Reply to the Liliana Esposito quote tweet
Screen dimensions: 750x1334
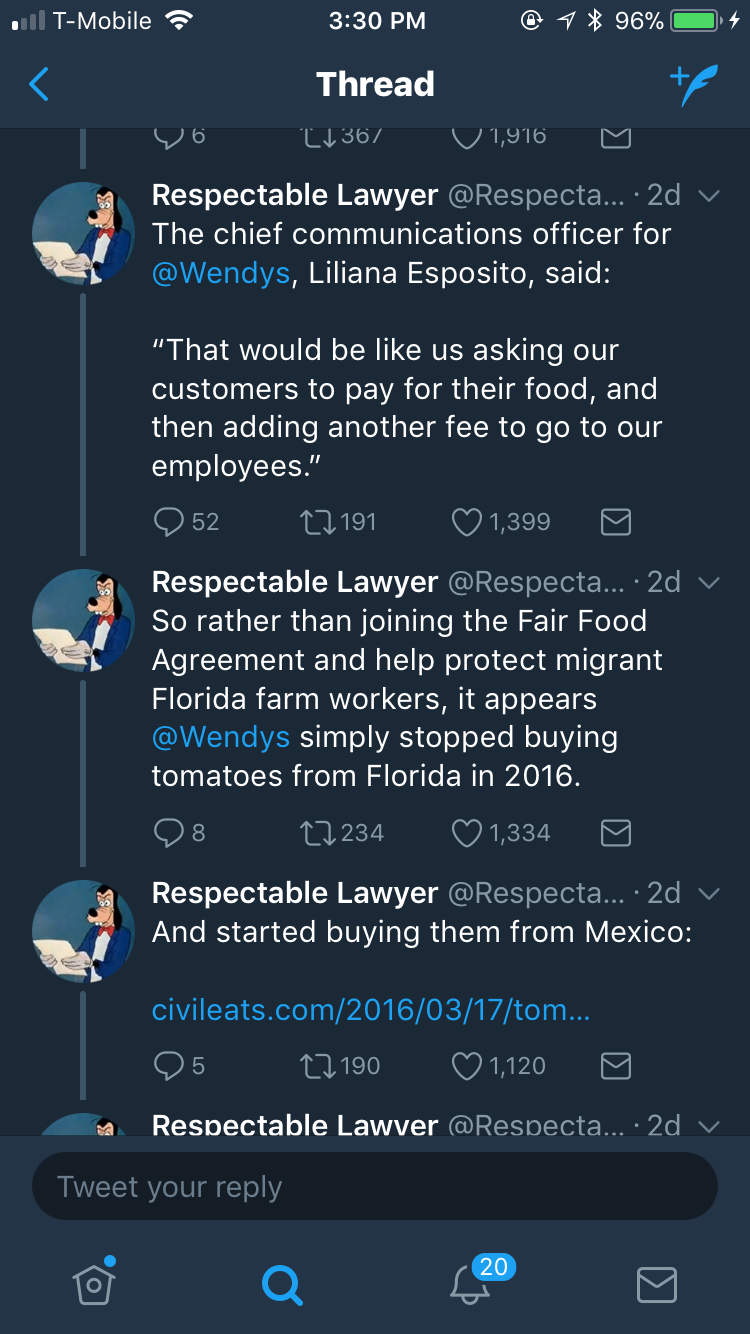click(169, 521)
